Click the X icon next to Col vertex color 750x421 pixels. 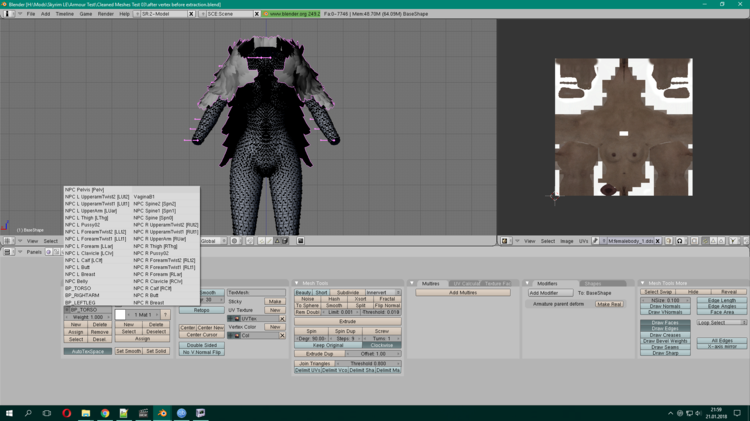tap(282, 335)
